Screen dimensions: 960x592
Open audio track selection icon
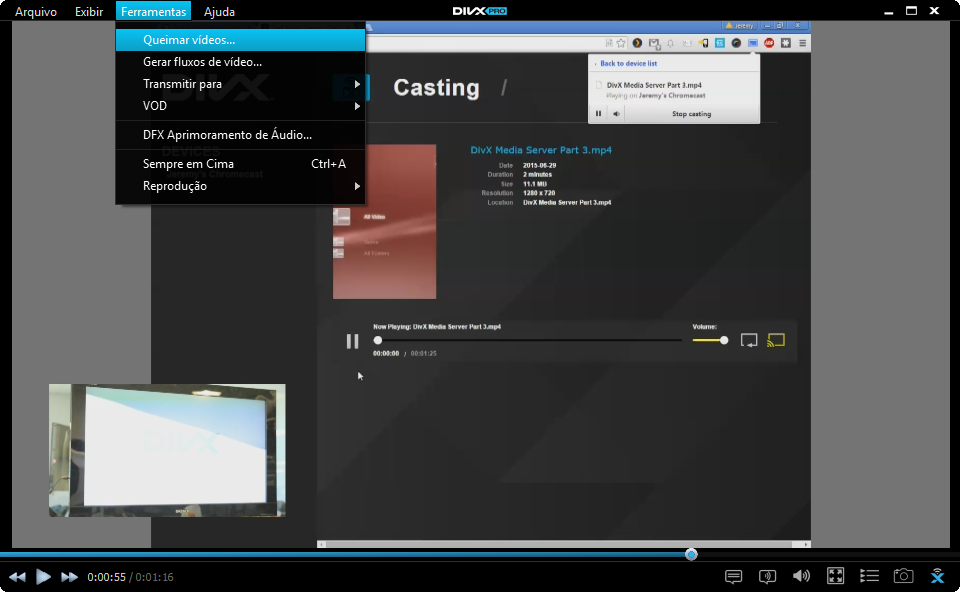pyautogui.click(x=767, y=576)
